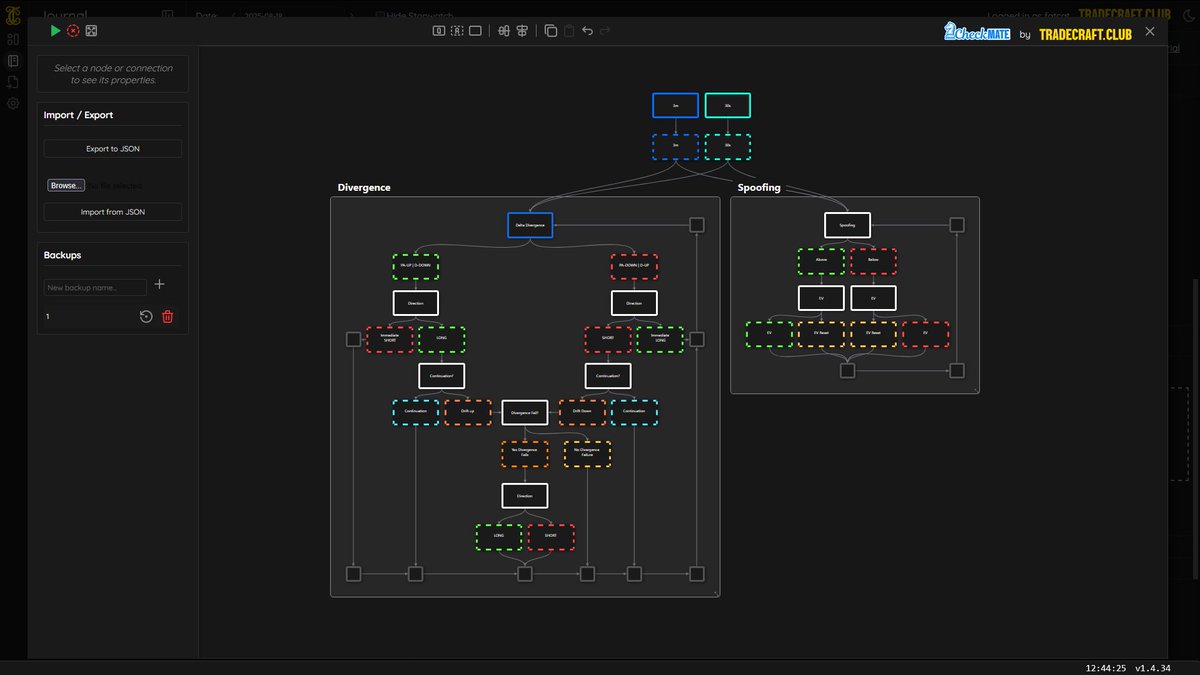Viewport: 1200px width, 675px height.
Task: Click the Browse file button
Action: click(x=66, y=185)
